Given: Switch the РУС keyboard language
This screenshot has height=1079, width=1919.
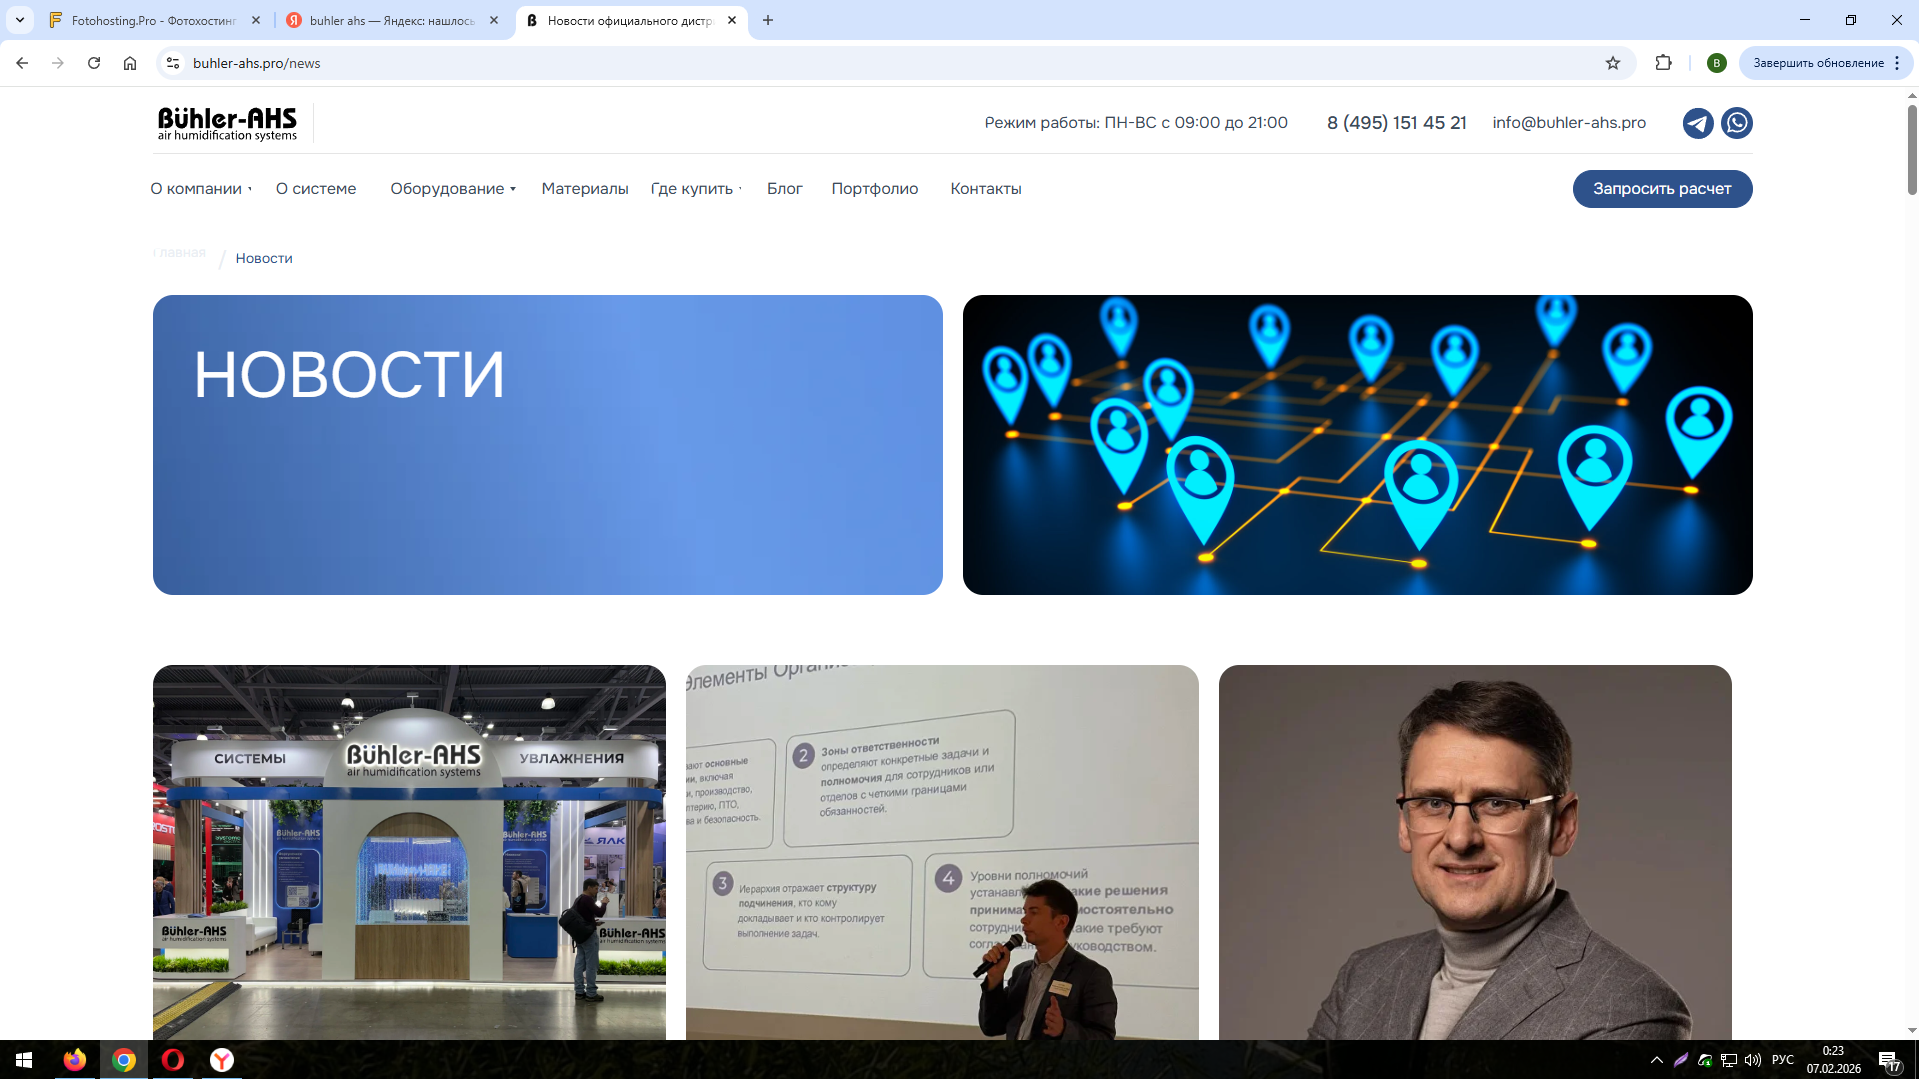Looking at the screenshot, I should (1783, 1060).
